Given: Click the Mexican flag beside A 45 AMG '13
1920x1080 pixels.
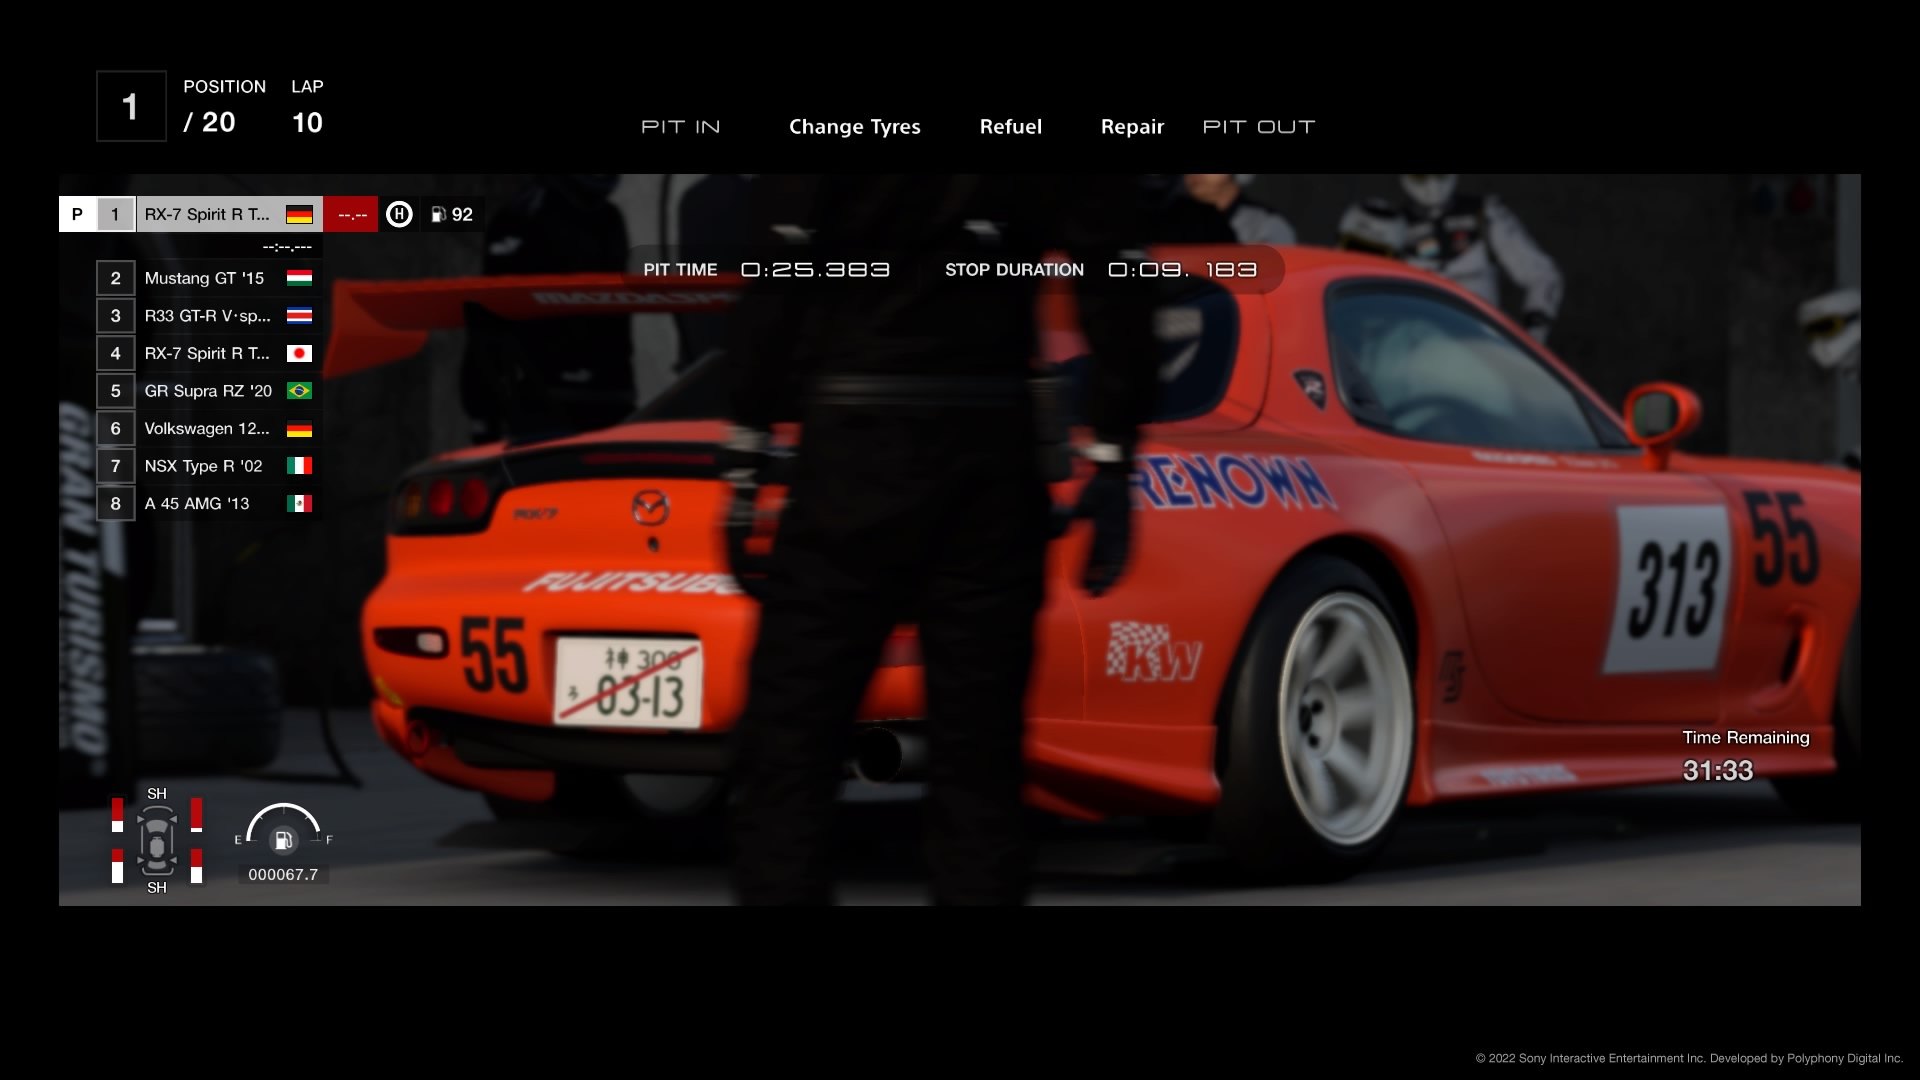Looking at the screenshot, I should pos(299,504).
